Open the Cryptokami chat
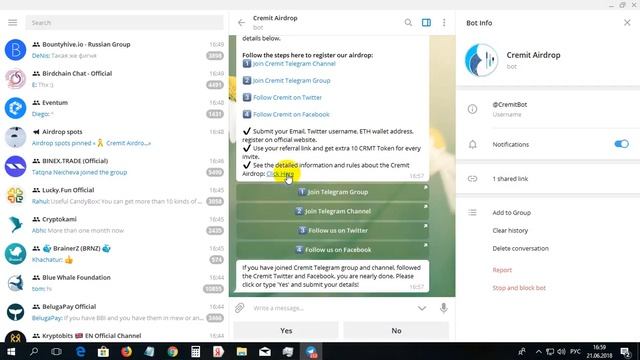 tap(114, 225)
